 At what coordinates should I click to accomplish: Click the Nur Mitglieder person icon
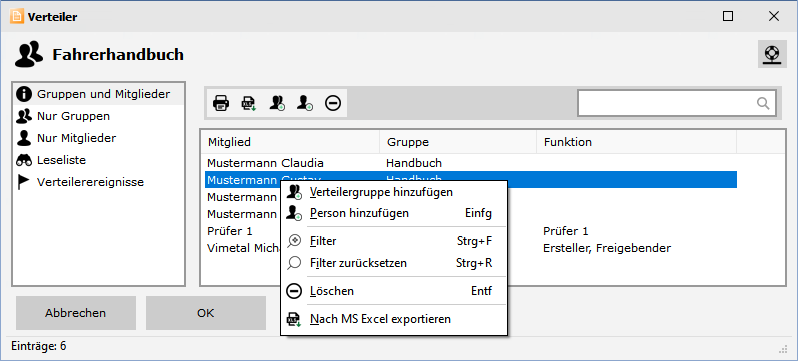pyautogui.click(x=23, y=138)
